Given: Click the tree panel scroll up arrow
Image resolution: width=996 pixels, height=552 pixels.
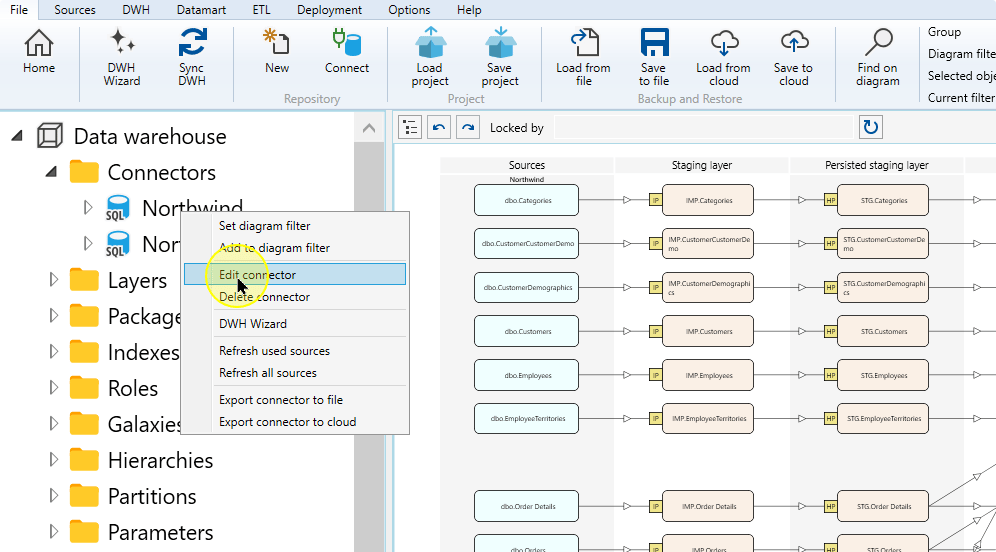Looking at the screenshot, I should [x=369, y=128].
